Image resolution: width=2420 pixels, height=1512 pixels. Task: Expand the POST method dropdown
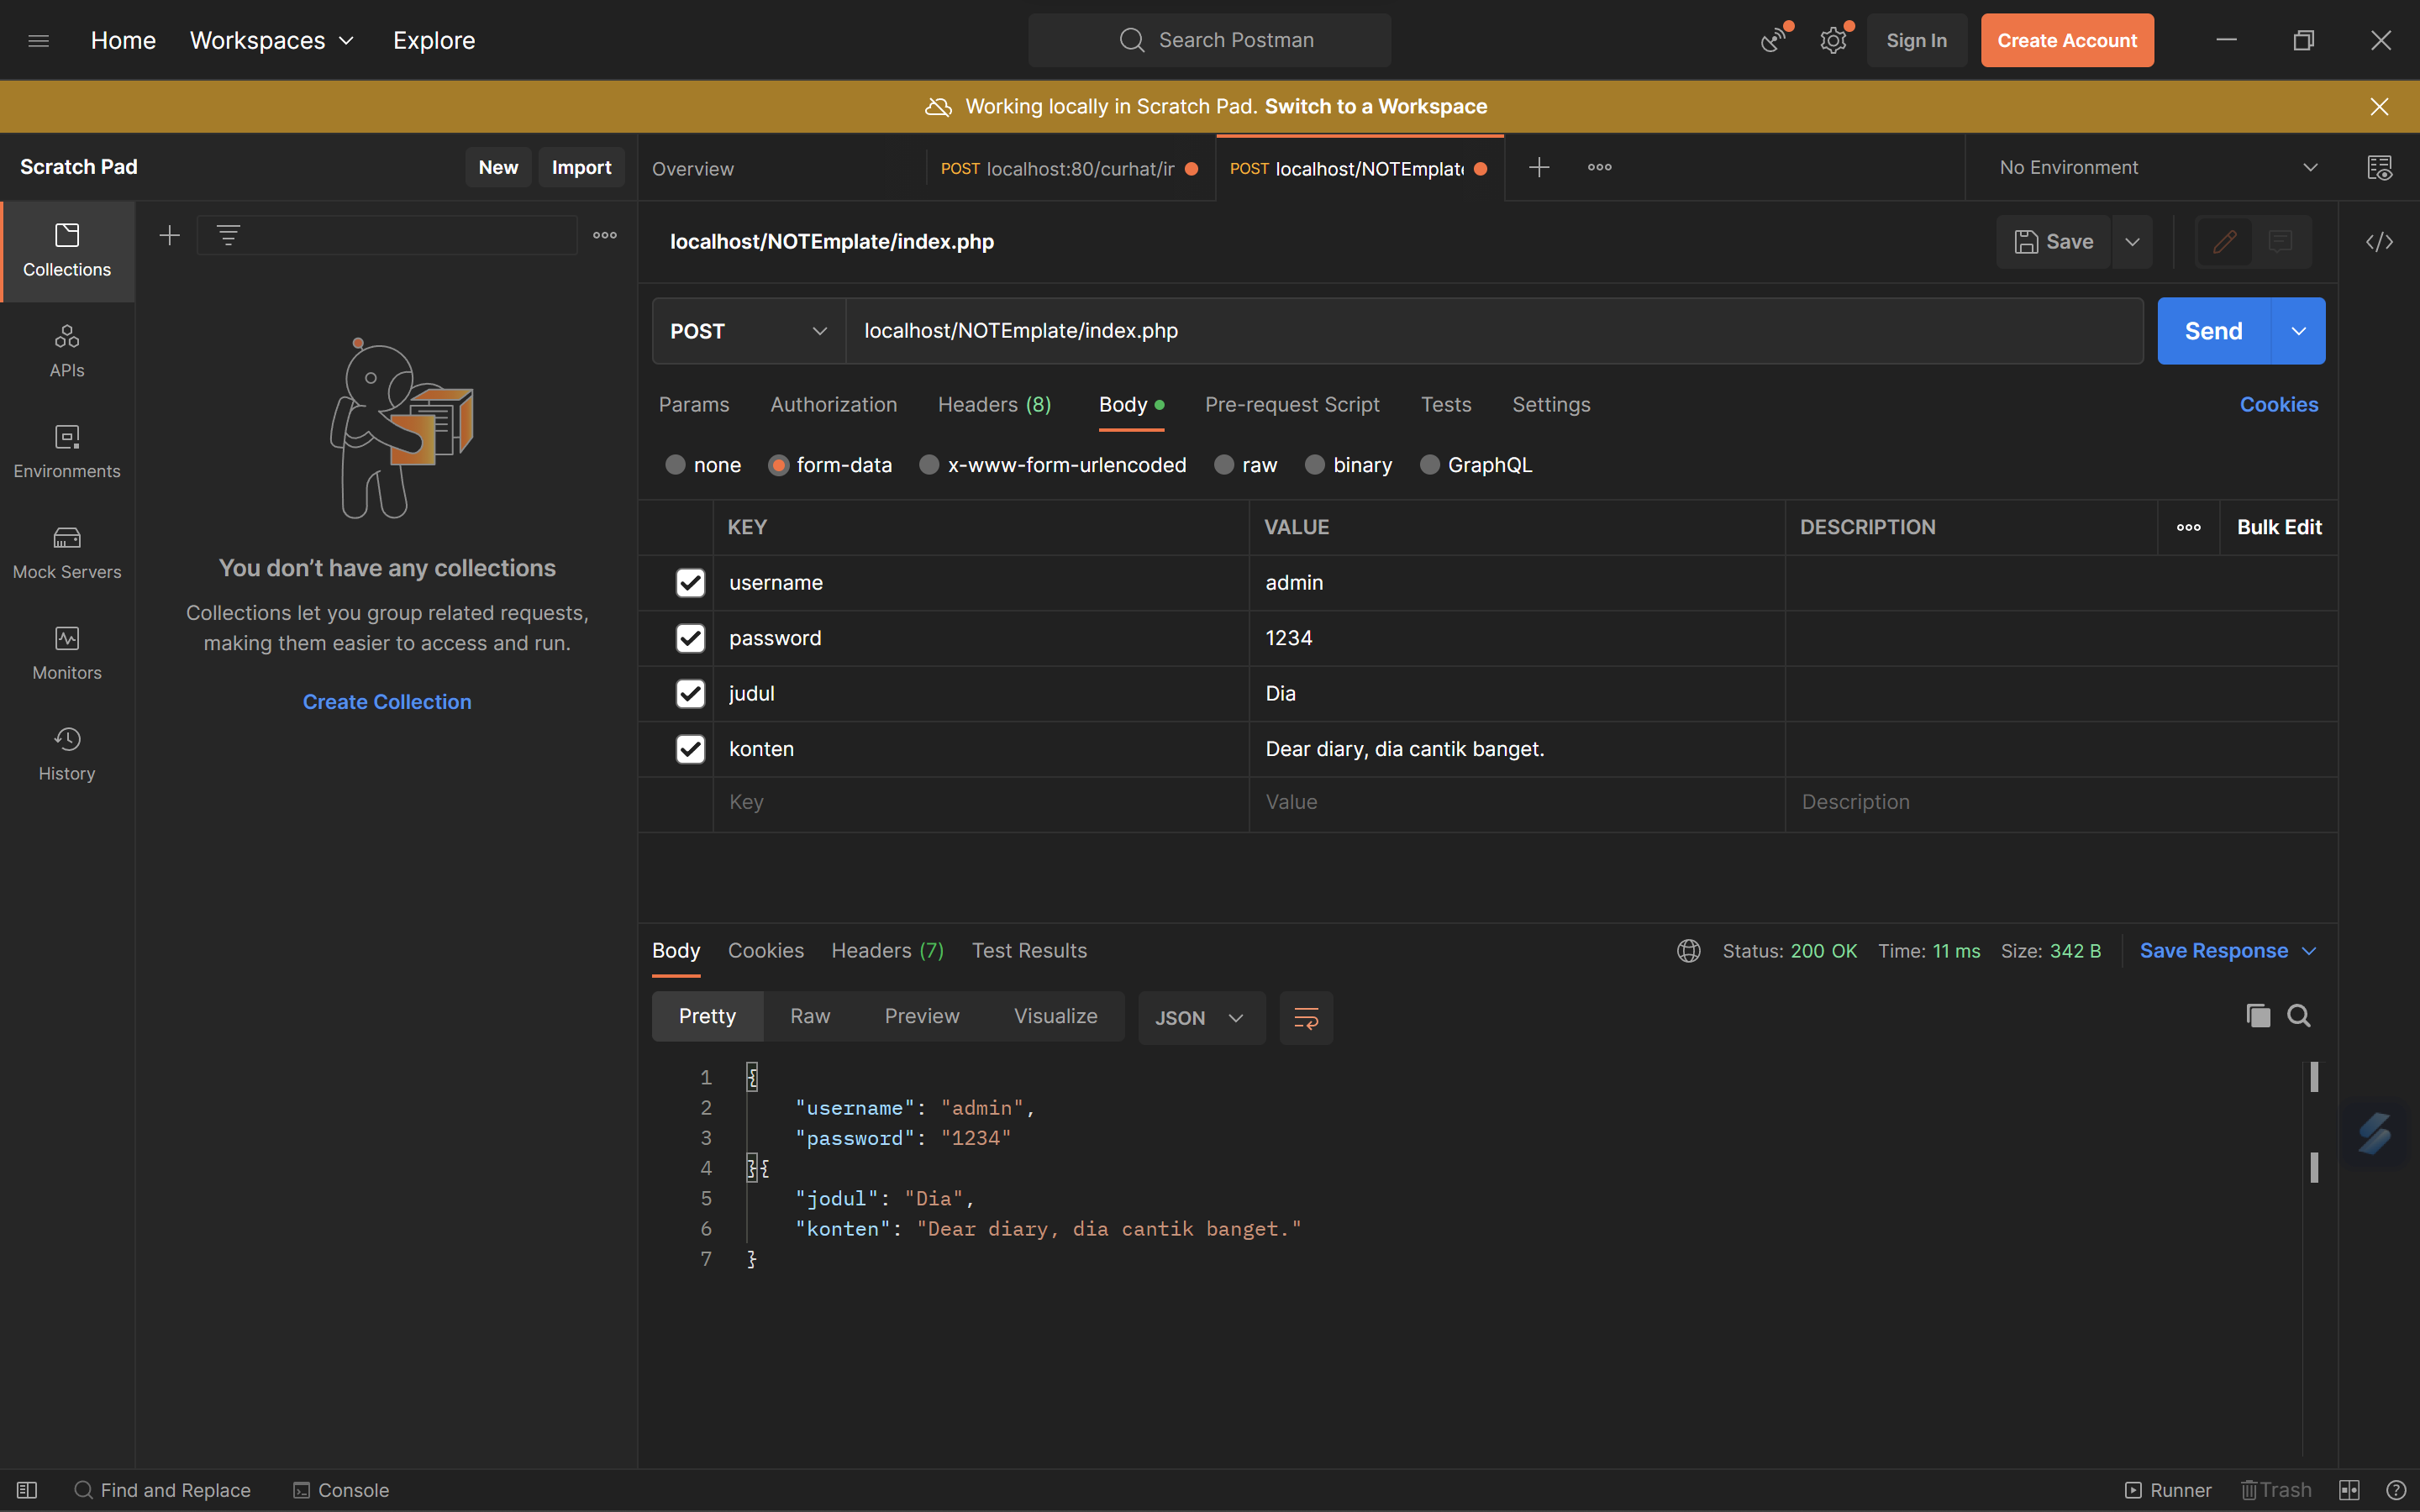(748, 331)
